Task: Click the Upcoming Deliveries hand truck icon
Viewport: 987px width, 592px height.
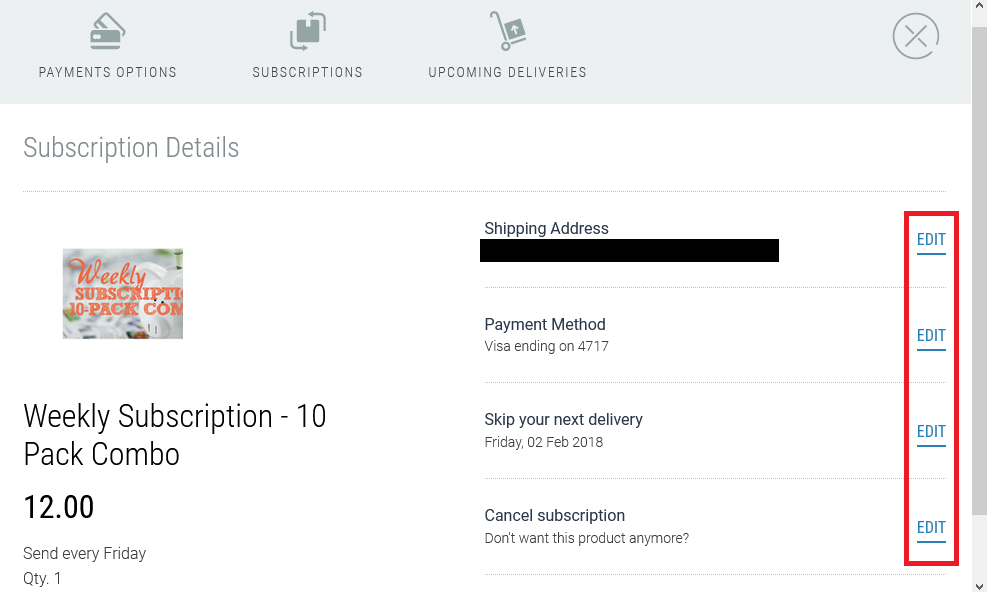Action: 507,30
